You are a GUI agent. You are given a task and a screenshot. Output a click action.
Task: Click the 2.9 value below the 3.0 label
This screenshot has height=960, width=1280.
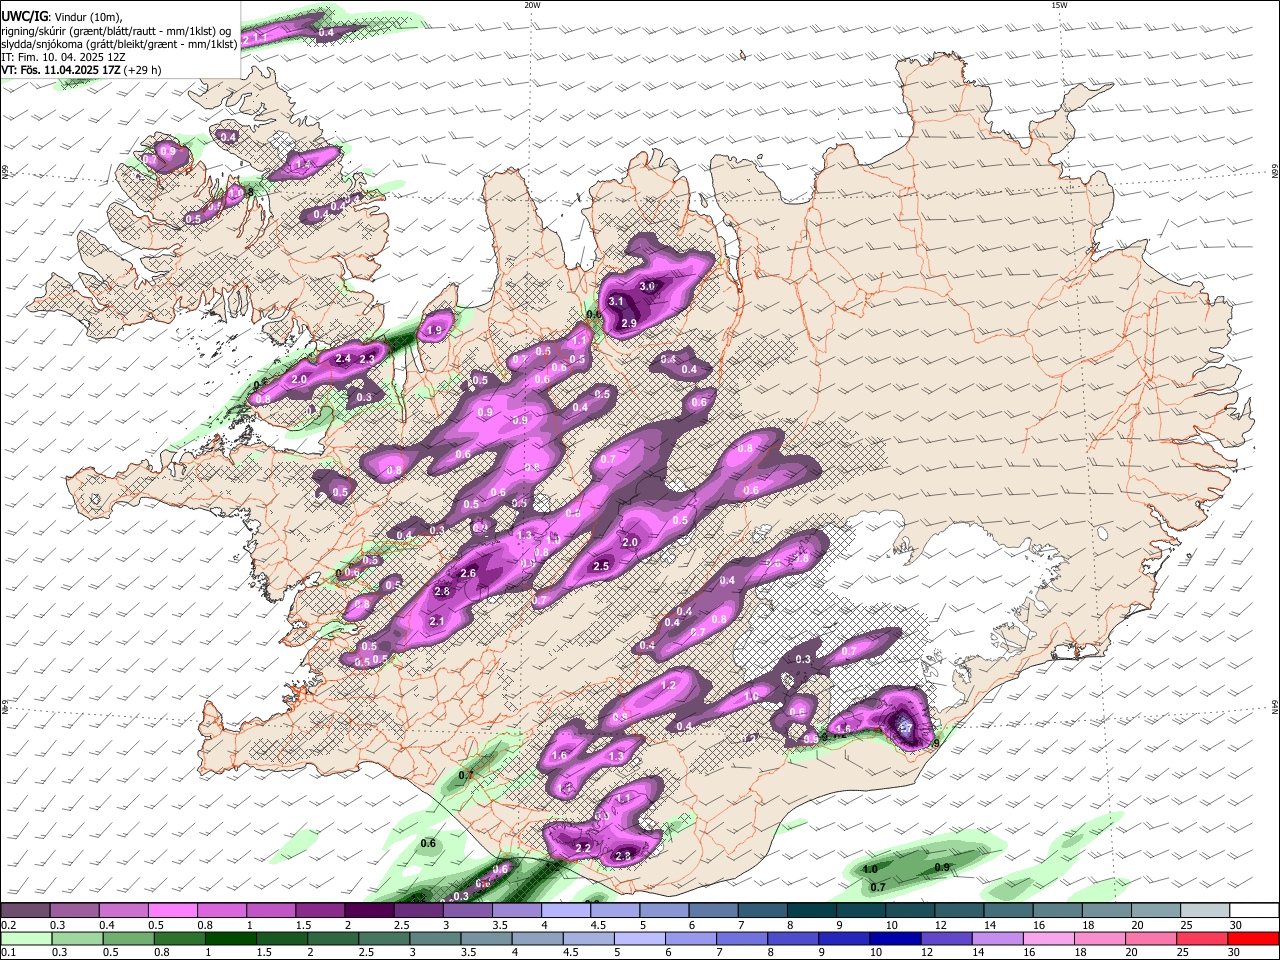pyautogui.click(x=629, y=323)
